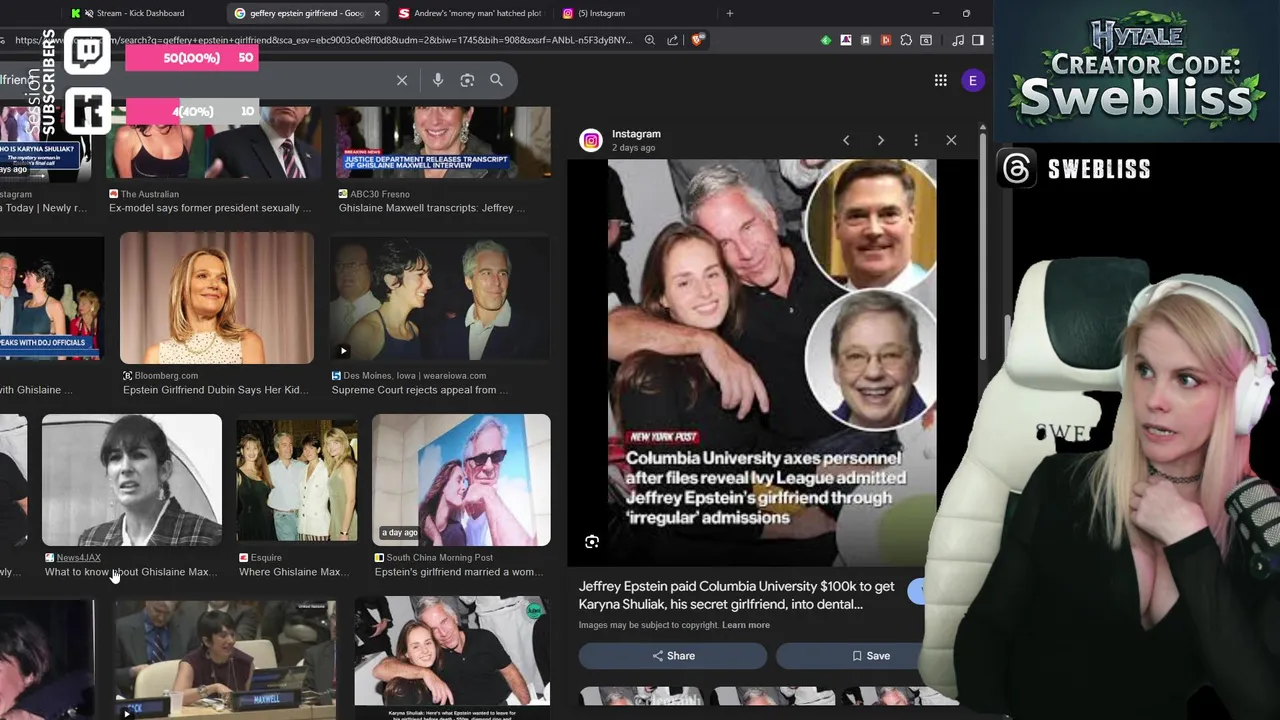Close the geffery epstein girlfriend Google tab

point(377,13)
